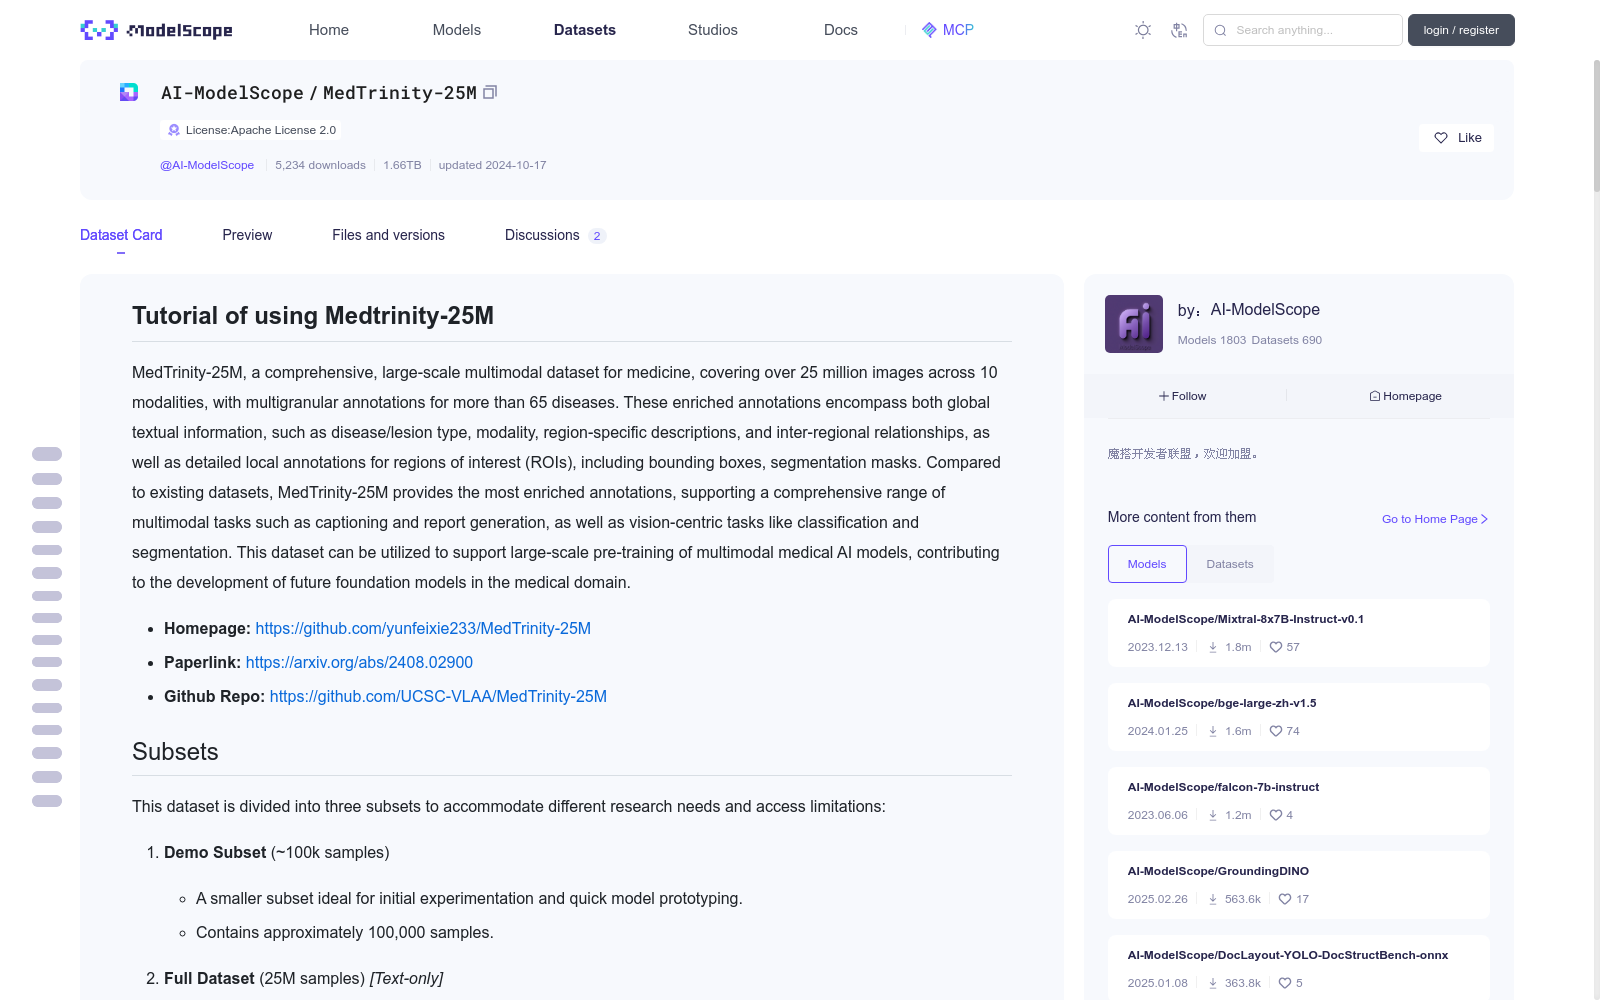Click the Tutorial of using Medtrinity-25M heading
1600x1000 pixels.
(313, 316)
